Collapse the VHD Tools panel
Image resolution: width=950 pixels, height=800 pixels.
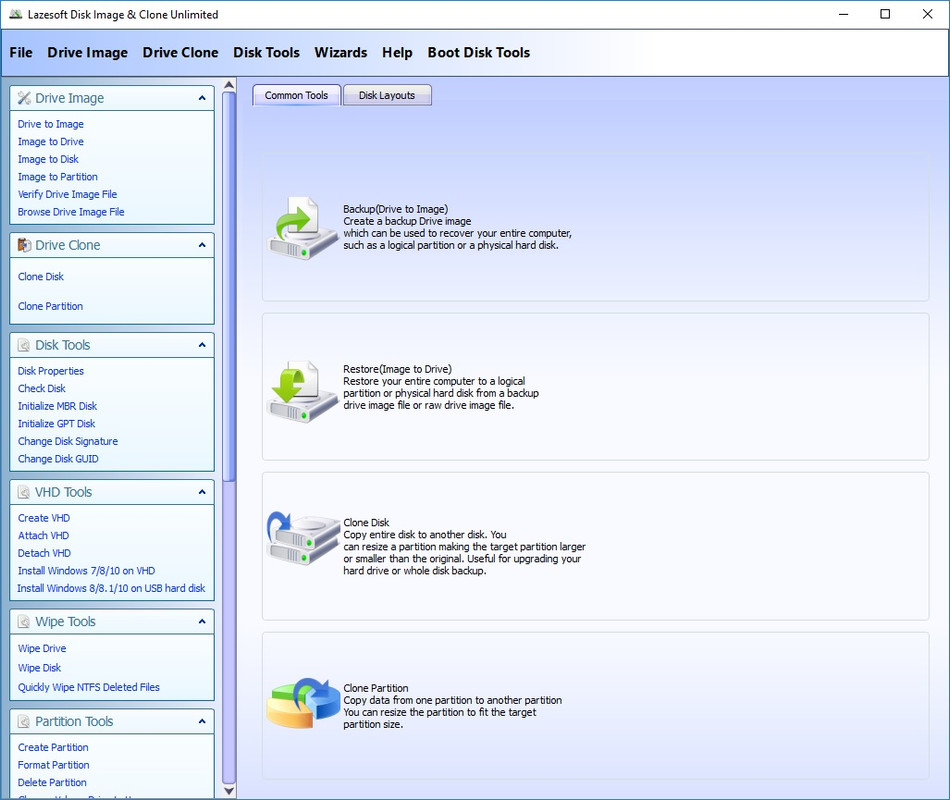point(202,492)
